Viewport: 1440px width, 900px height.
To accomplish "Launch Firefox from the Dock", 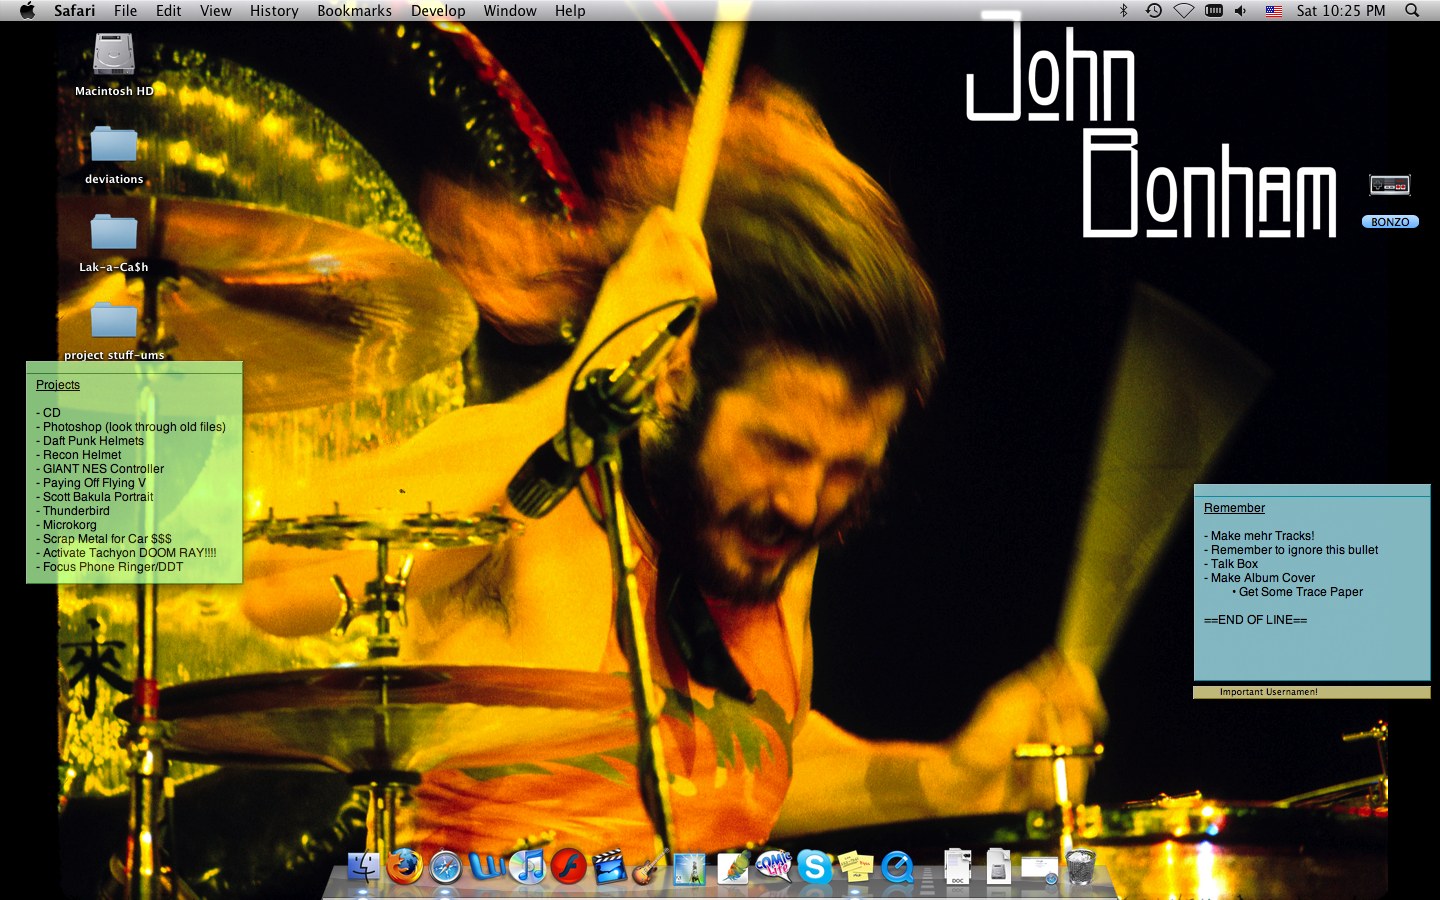I will click(405, 867).
